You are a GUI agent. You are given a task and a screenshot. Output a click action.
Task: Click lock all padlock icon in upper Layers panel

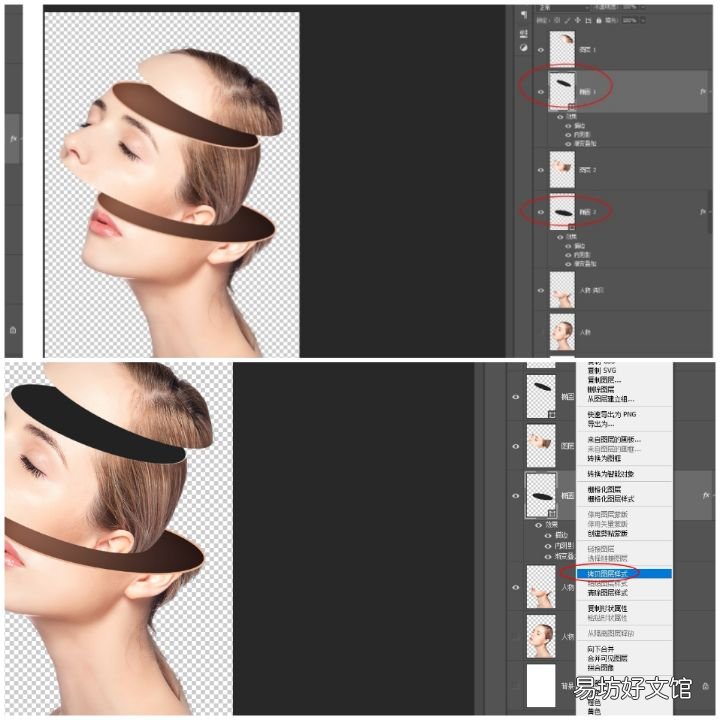point(598,21)
